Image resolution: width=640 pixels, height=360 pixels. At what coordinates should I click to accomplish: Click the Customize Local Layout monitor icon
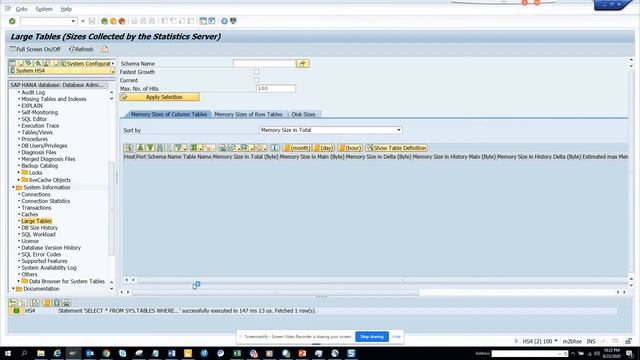point(233,21)
